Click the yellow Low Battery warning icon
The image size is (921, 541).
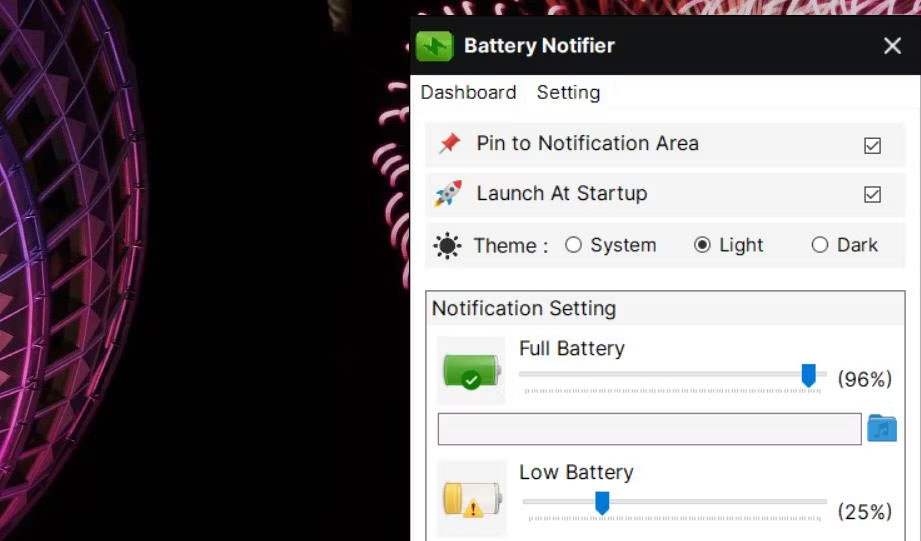click(x=472, y=499)
